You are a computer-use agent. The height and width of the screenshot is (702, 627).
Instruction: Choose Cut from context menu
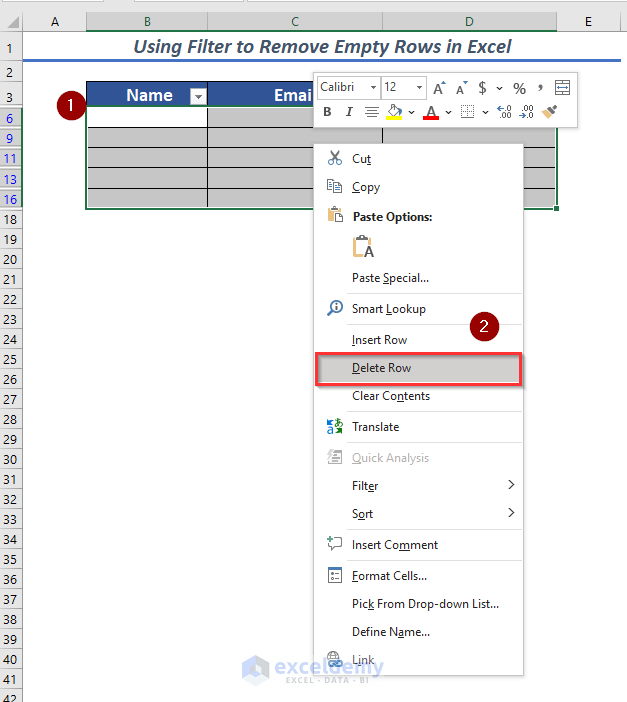tap(418, 158)
